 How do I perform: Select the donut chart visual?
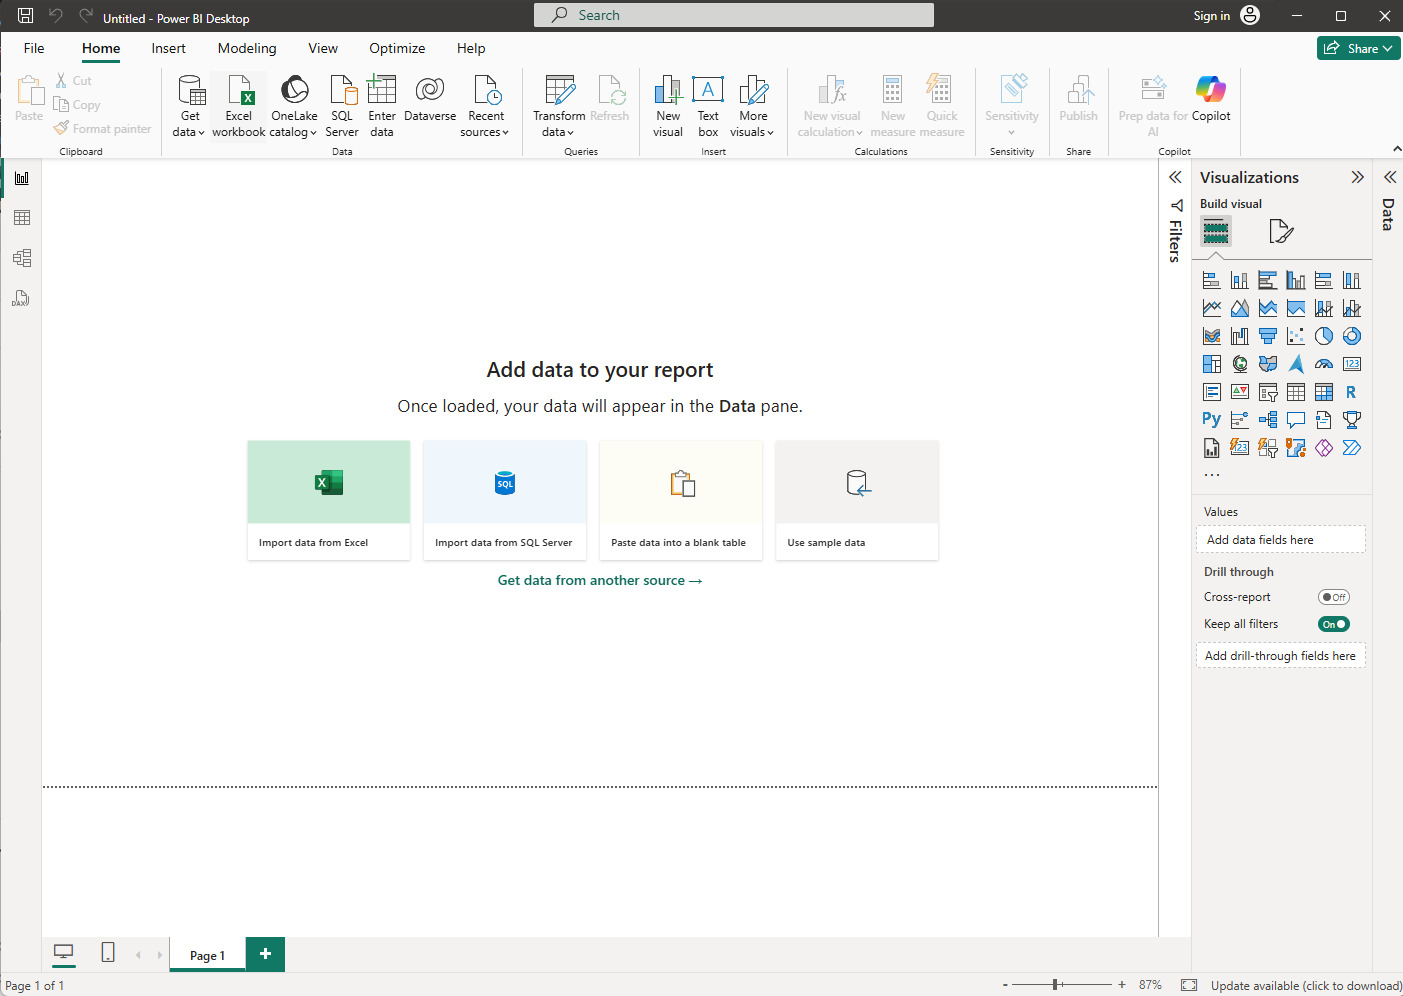pos(1352,336)
